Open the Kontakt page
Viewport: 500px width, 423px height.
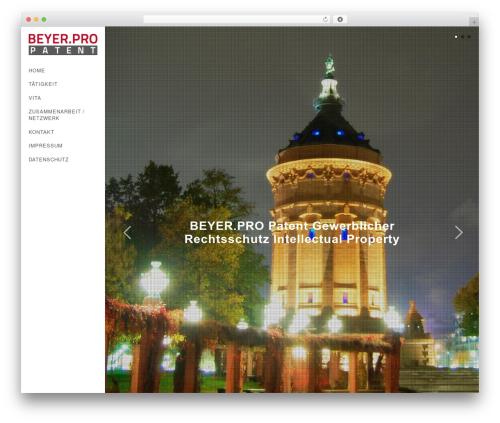click(x=41, y=132)
